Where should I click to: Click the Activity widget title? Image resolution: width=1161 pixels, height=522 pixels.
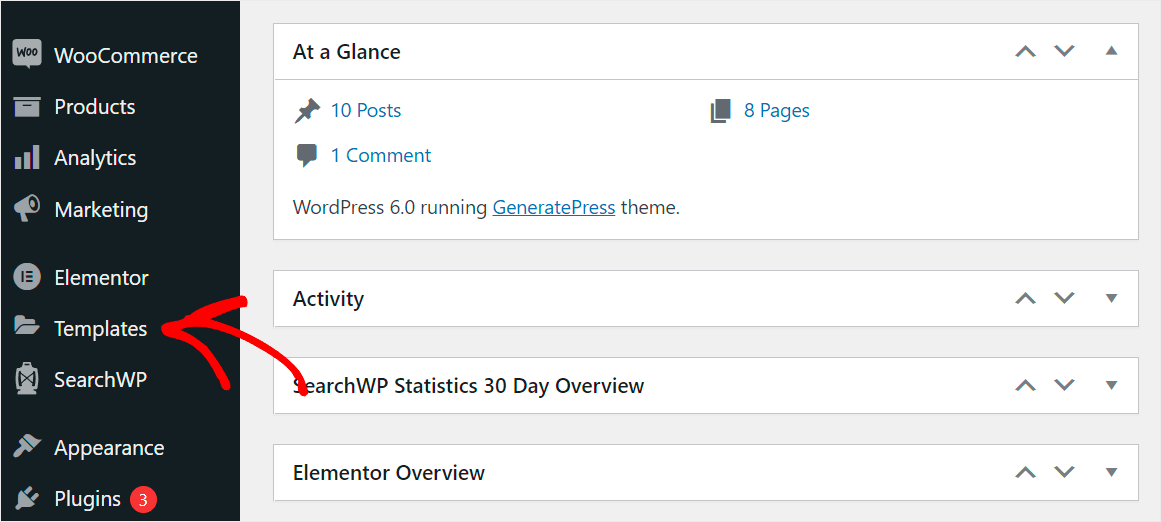328,299
